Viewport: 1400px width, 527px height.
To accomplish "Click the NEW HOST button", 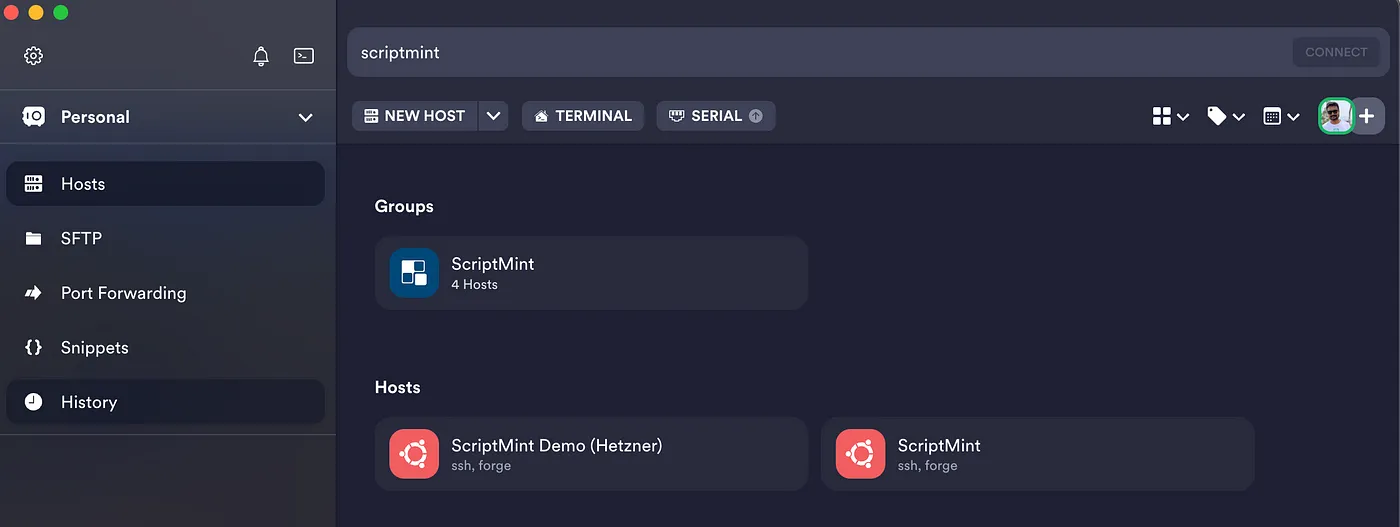I will [415, 116].
